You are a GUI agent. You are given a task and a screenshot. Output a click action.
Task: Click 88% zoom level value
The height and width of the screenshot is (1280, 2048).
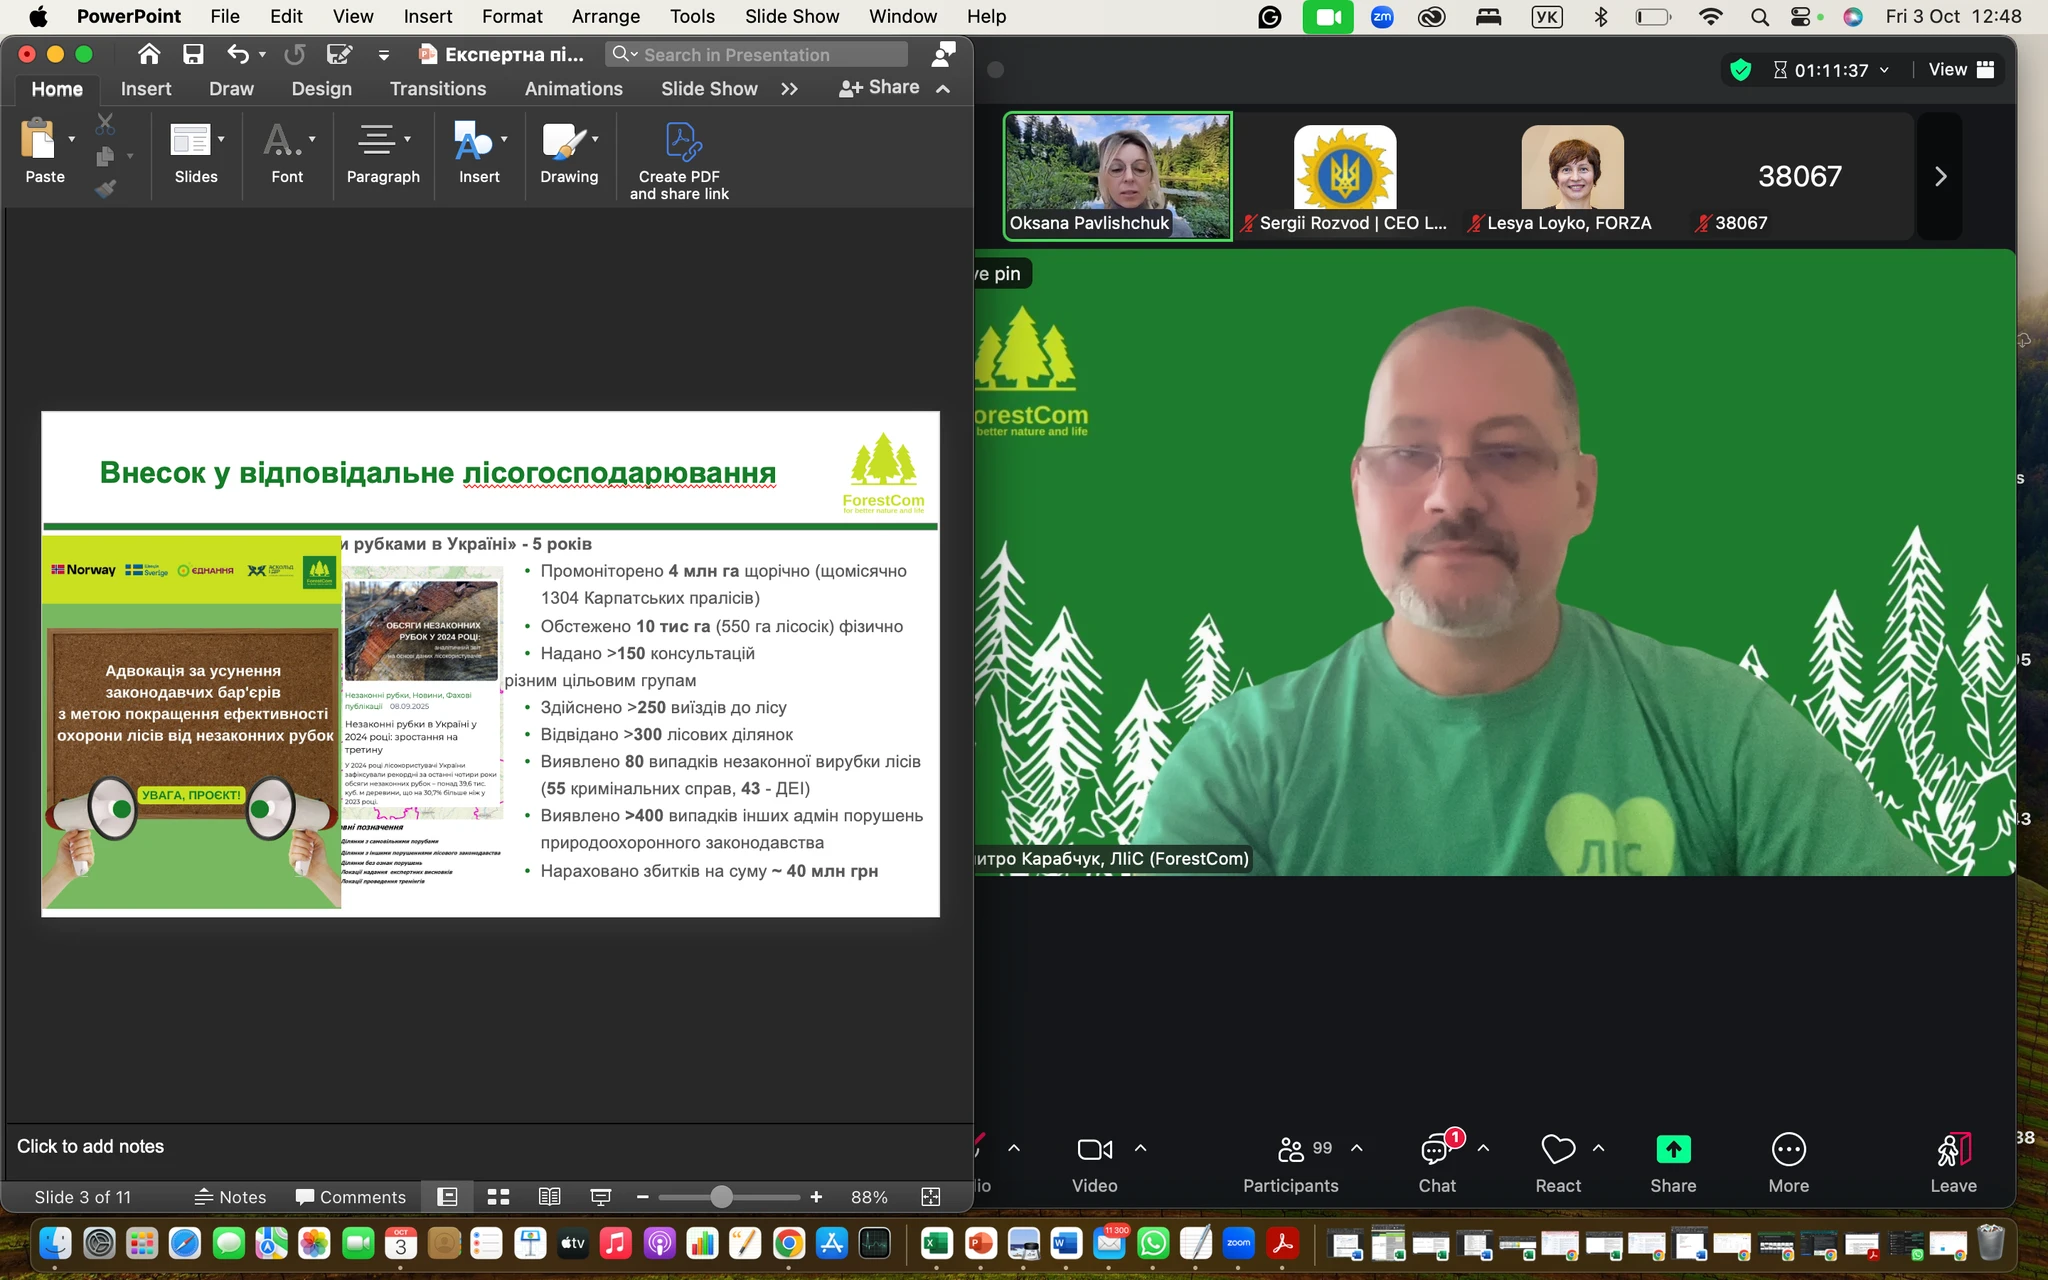click(869, 1197)
